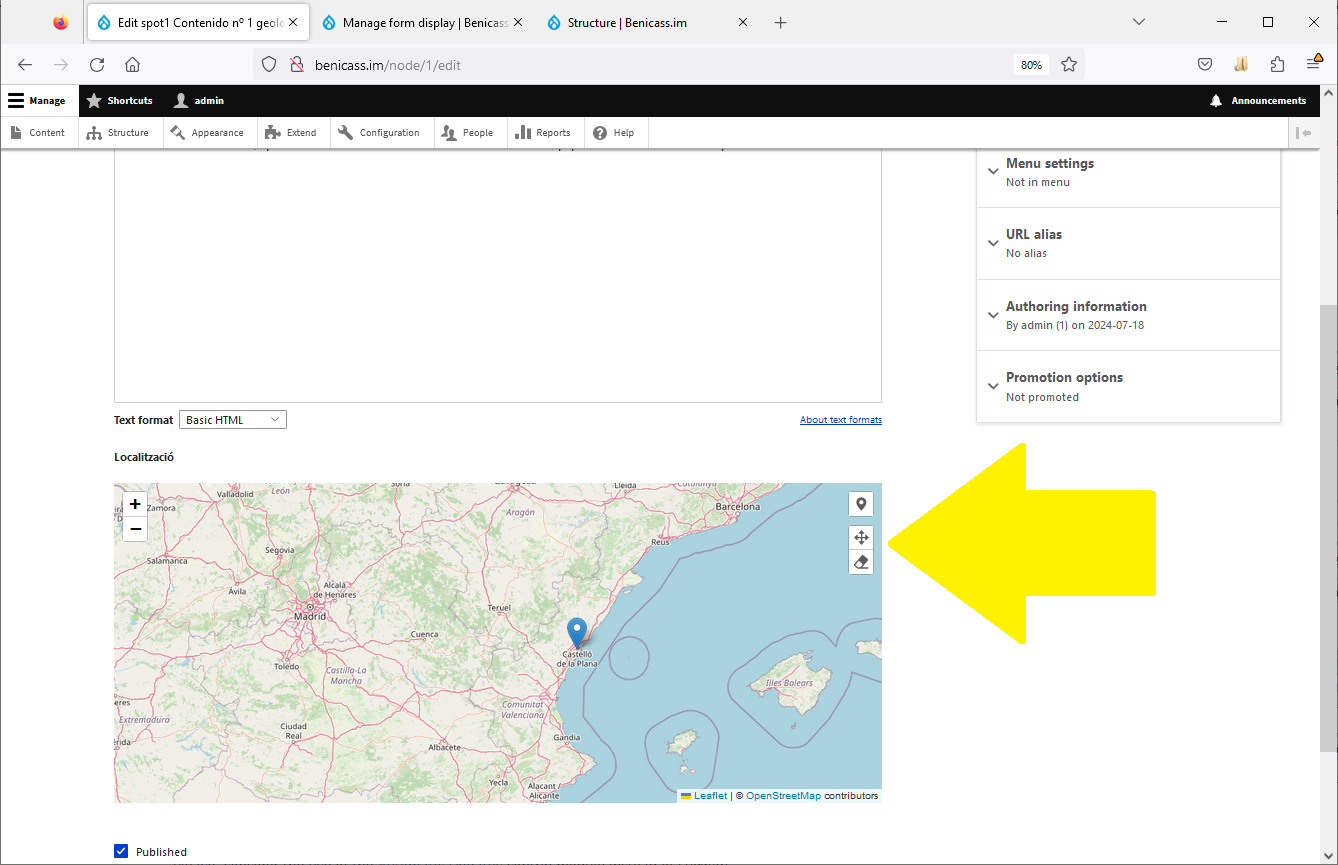Click the Illes Balears label on map

(789, 684)
